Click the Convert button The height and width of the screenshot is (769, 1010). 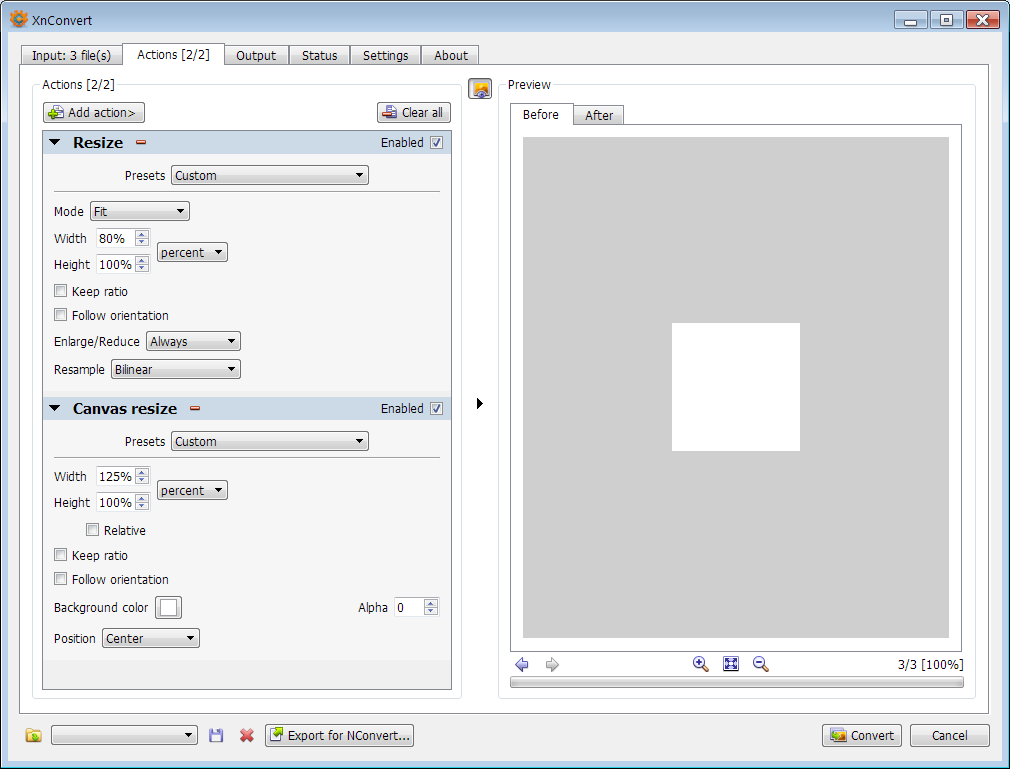862,736
